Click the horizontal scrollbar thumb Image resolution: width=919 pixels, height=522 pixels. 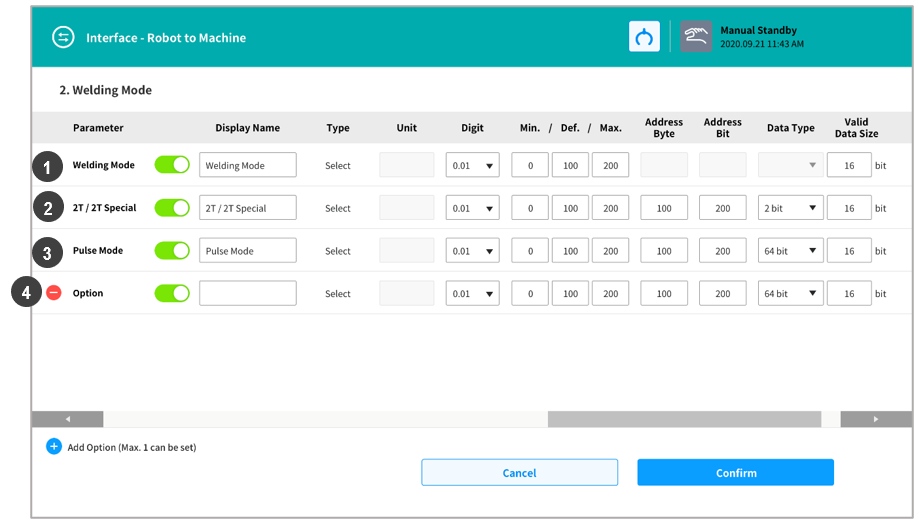tap(683, 419)
